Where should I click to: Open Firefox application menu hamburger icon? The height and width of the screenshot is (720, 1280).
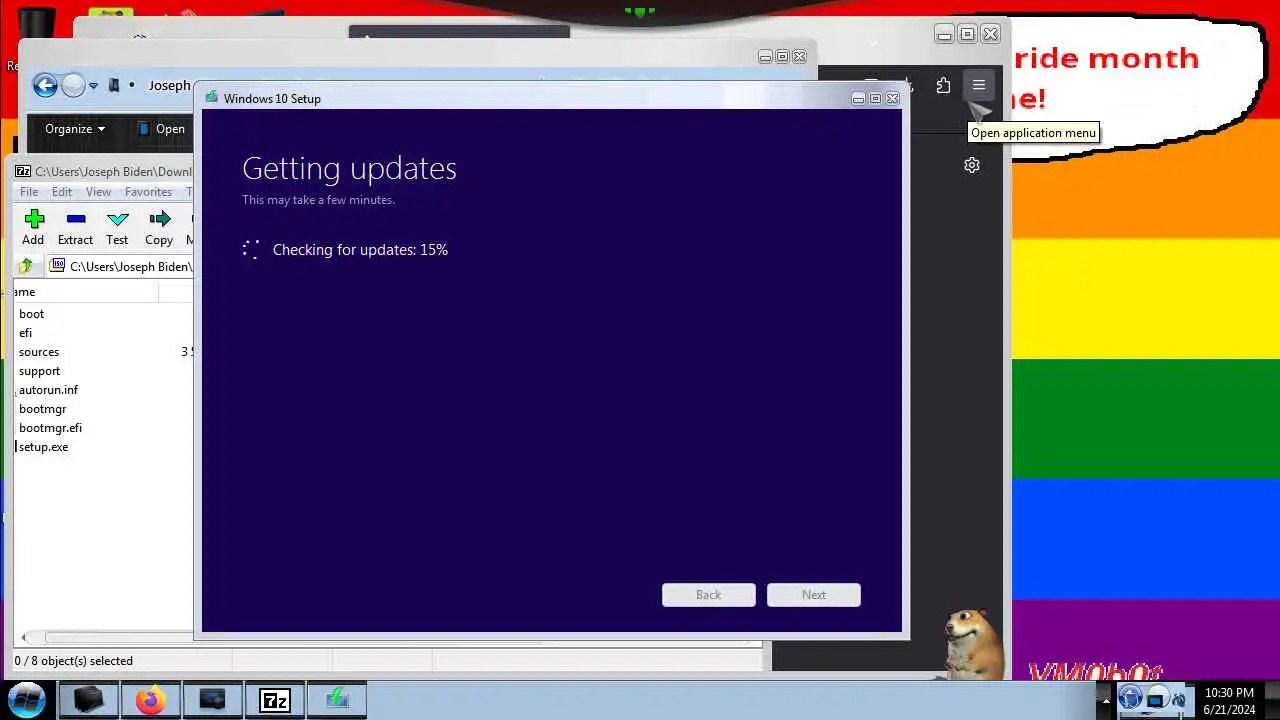[979, 86]
